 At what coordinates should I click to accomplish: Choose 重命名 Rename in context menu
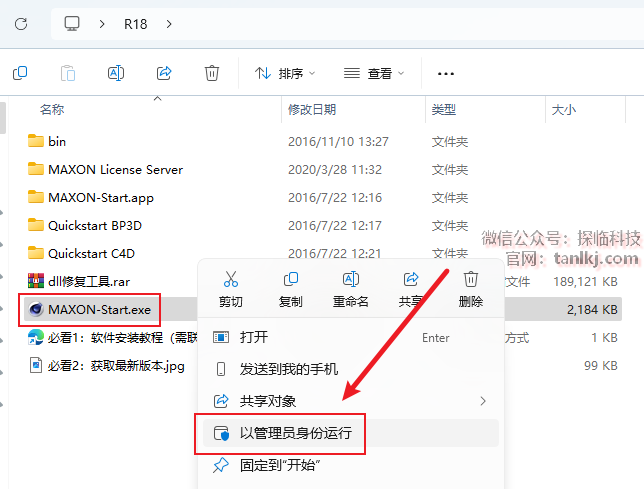point(350,289)
